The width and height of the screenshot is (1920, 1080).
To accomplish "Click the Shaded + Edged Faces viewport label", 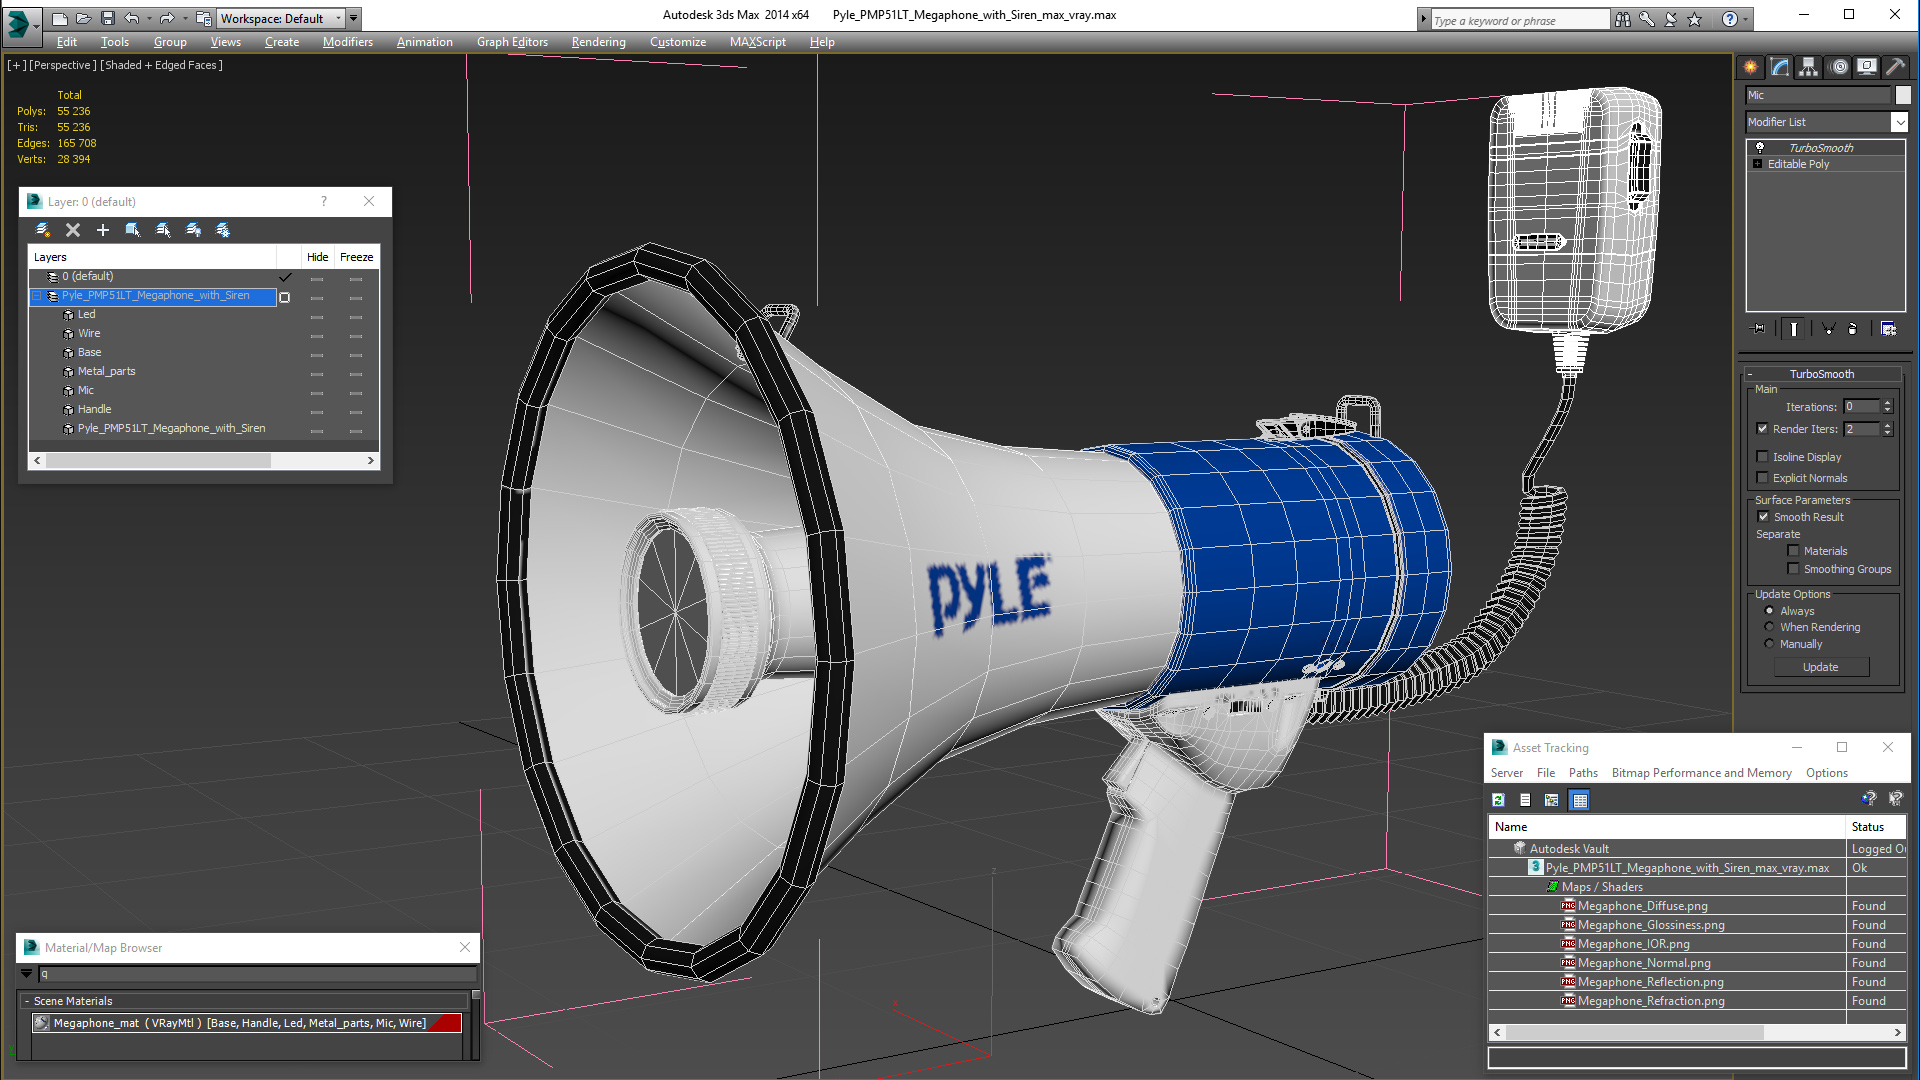I will click(162, 65).
